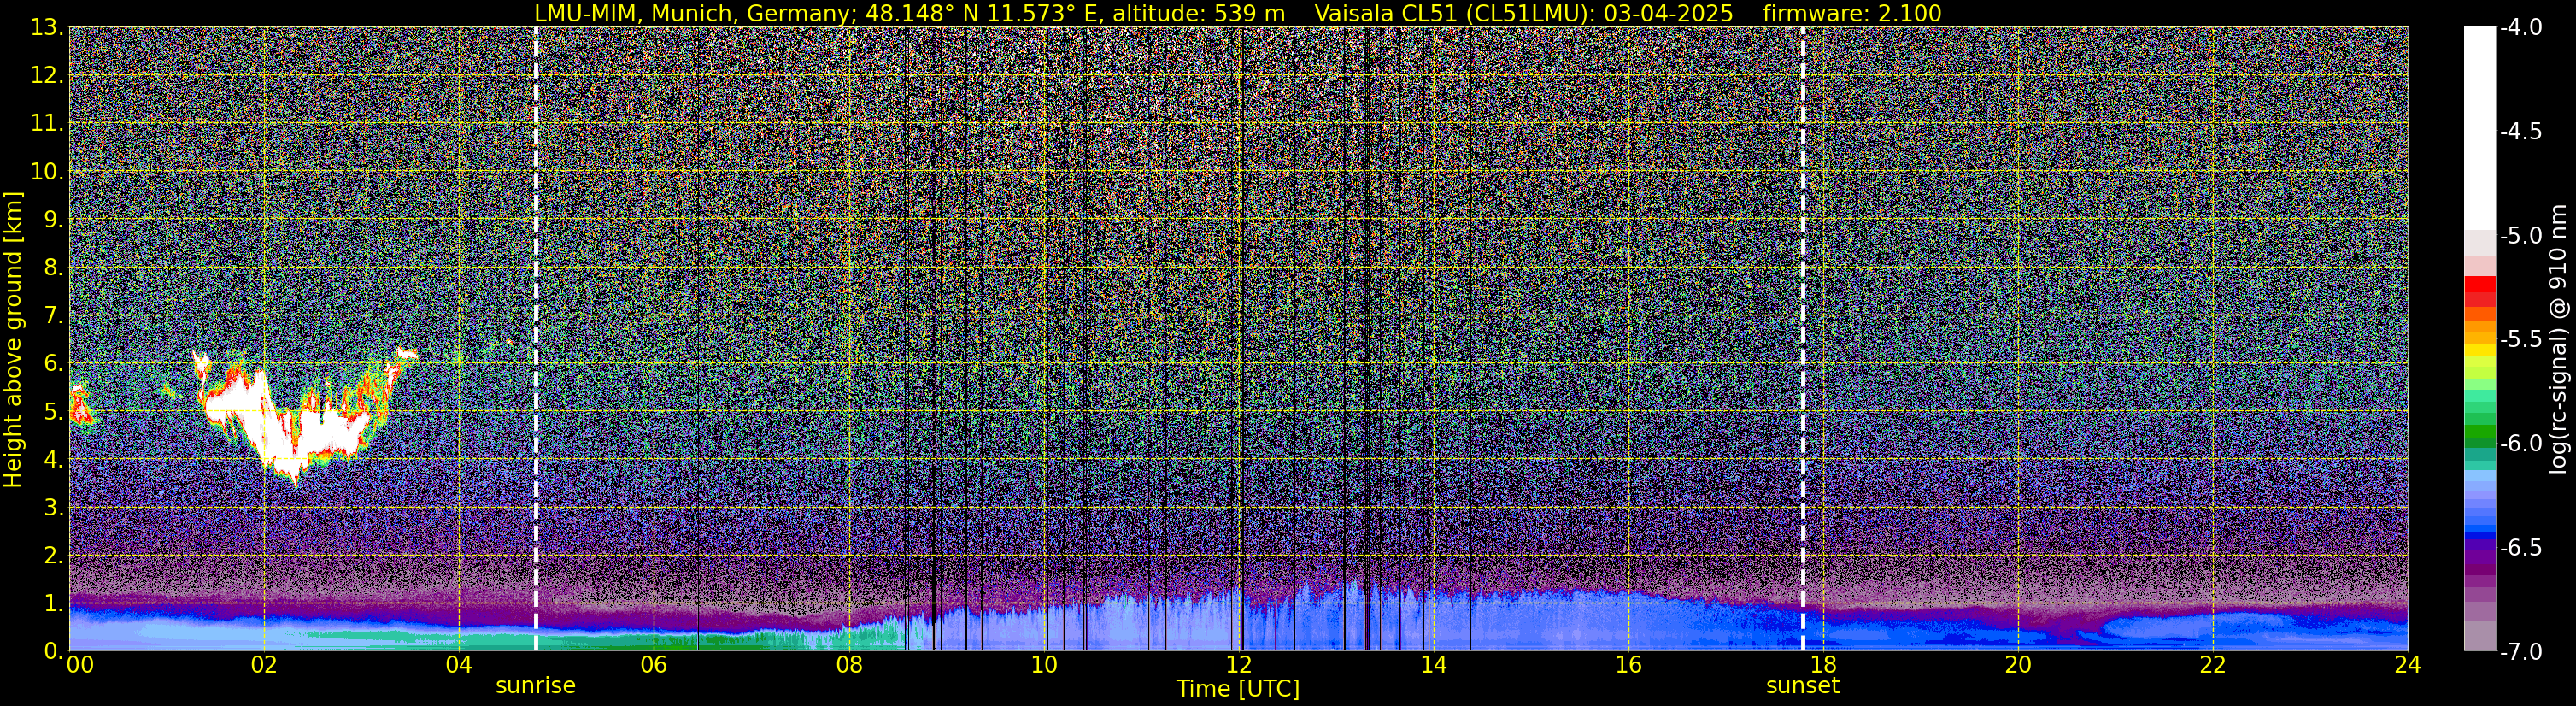Click the '12' time axis tick label
Viewport: 2576px width, 706px height.
click(1239, 664)
